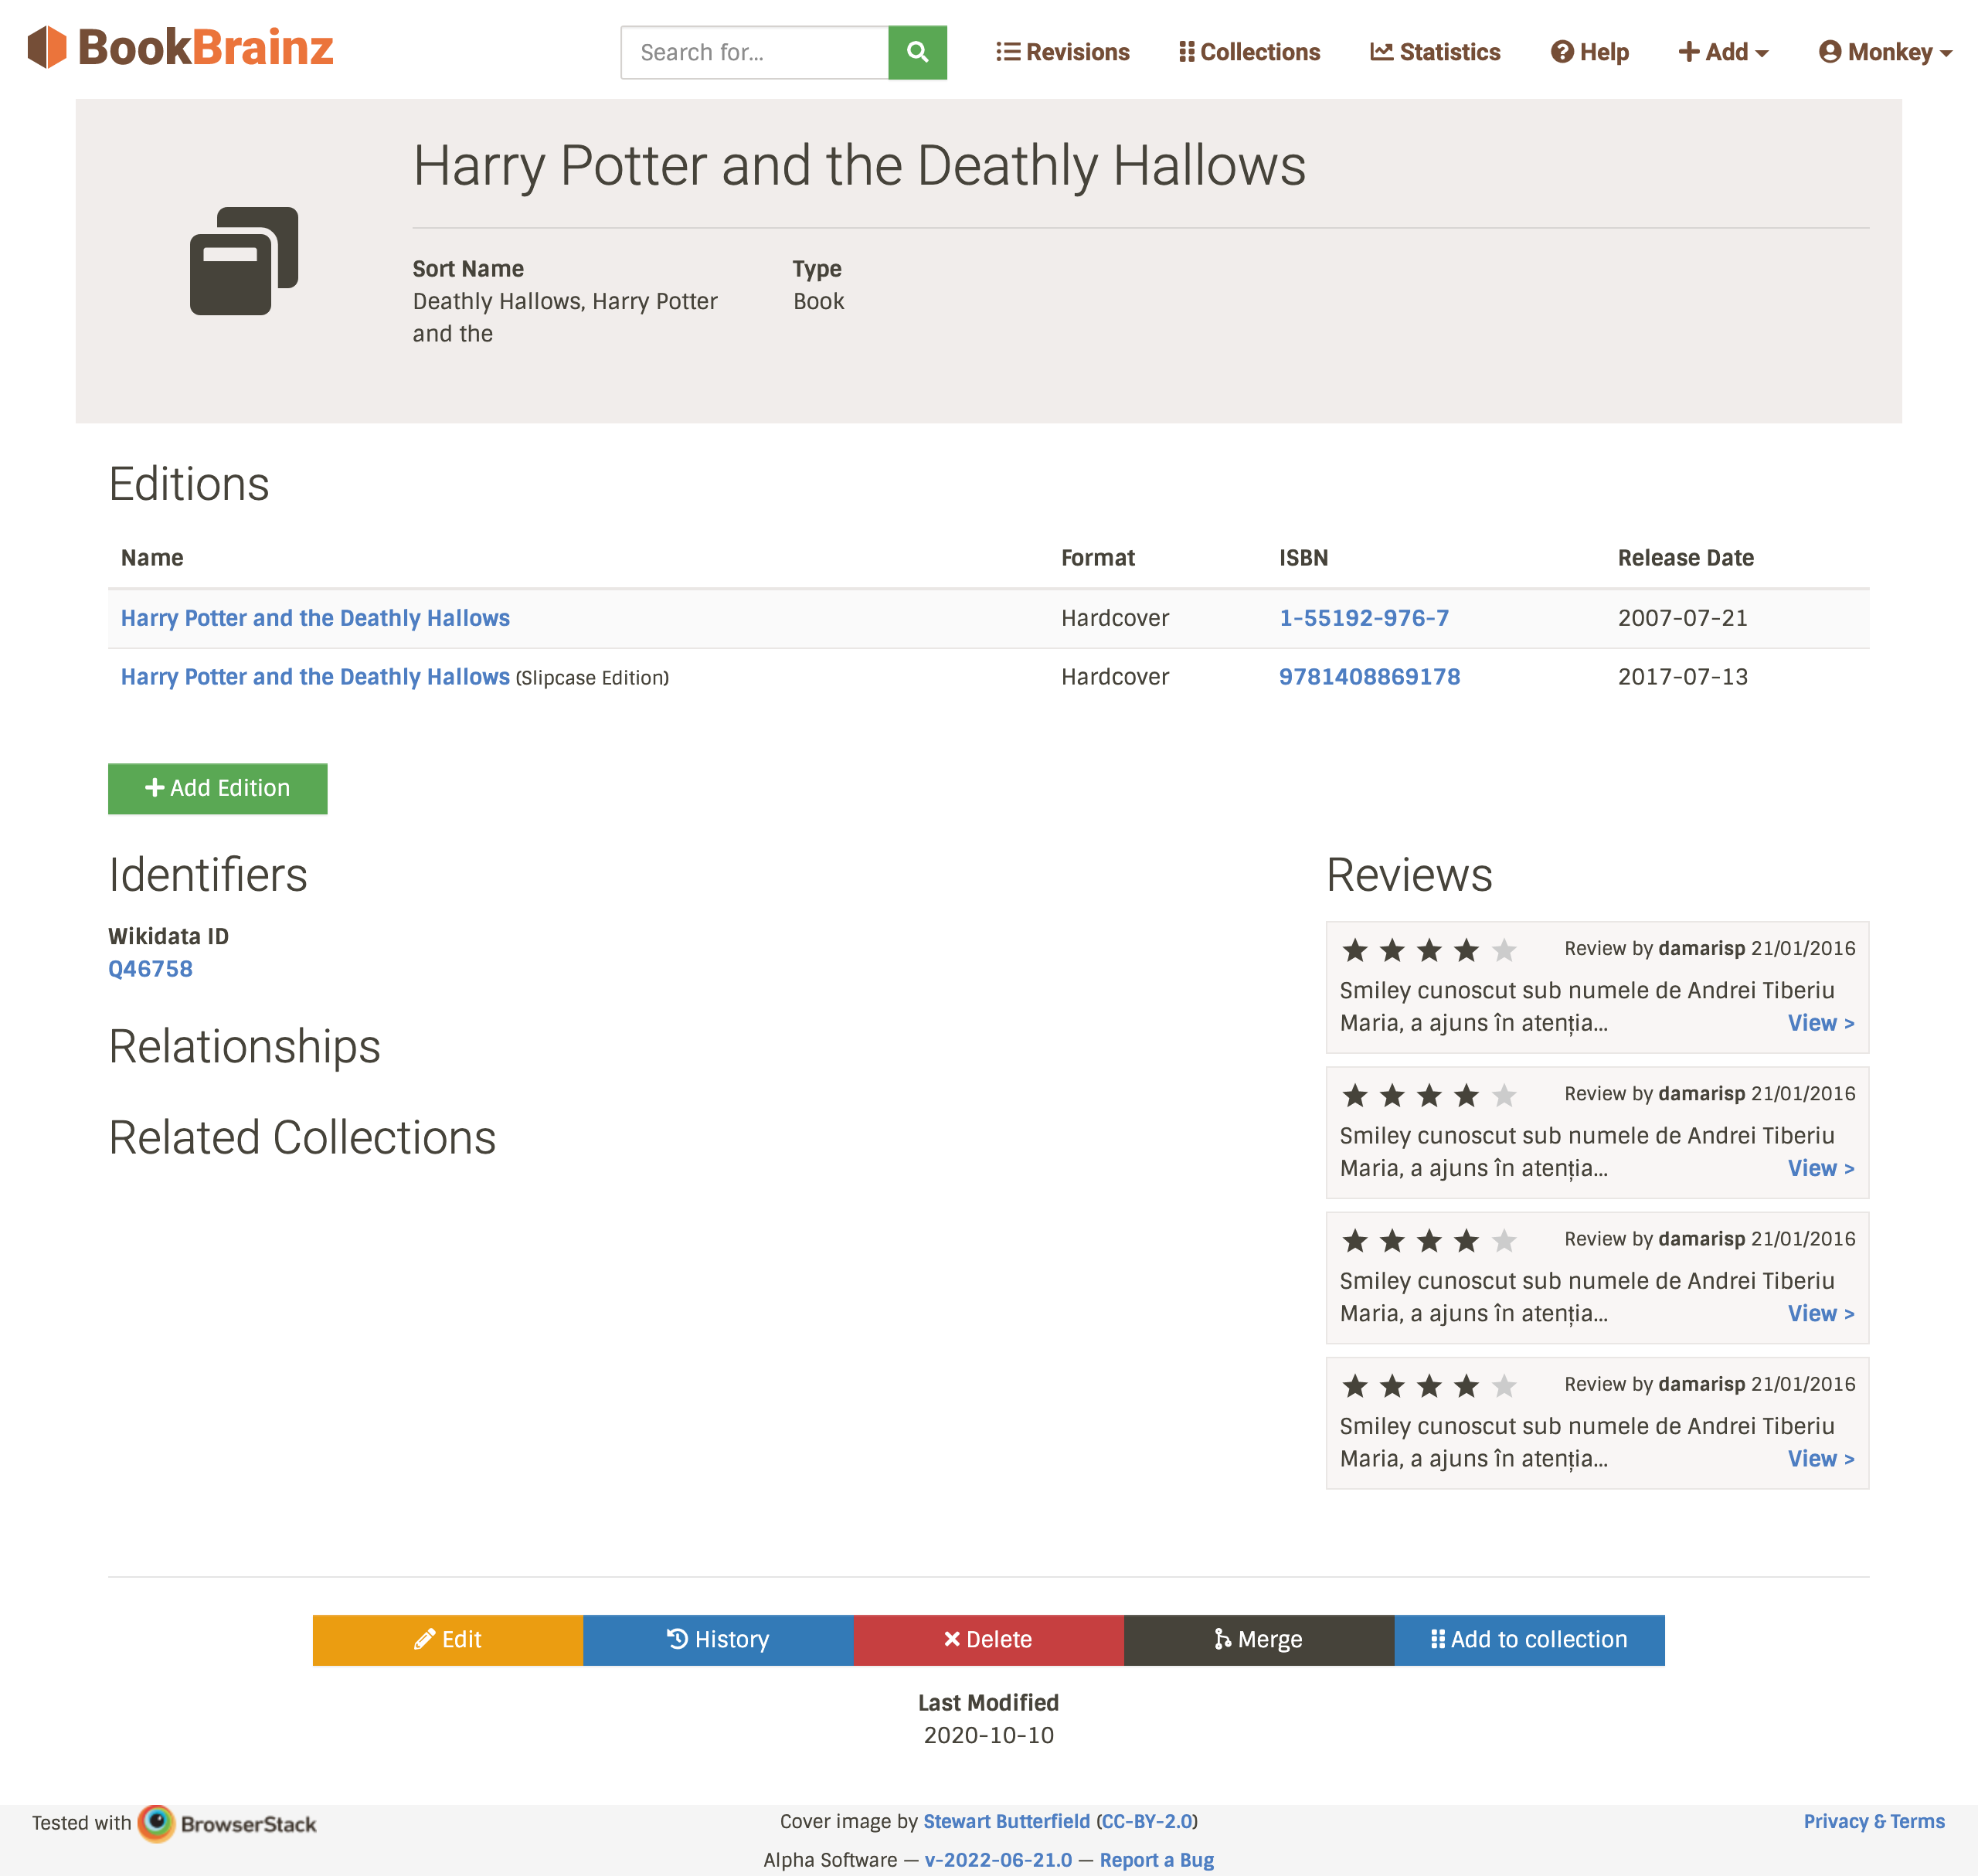Focus the Search for... field
This screenshot has height=1876, width=1978.
(755, 52)
